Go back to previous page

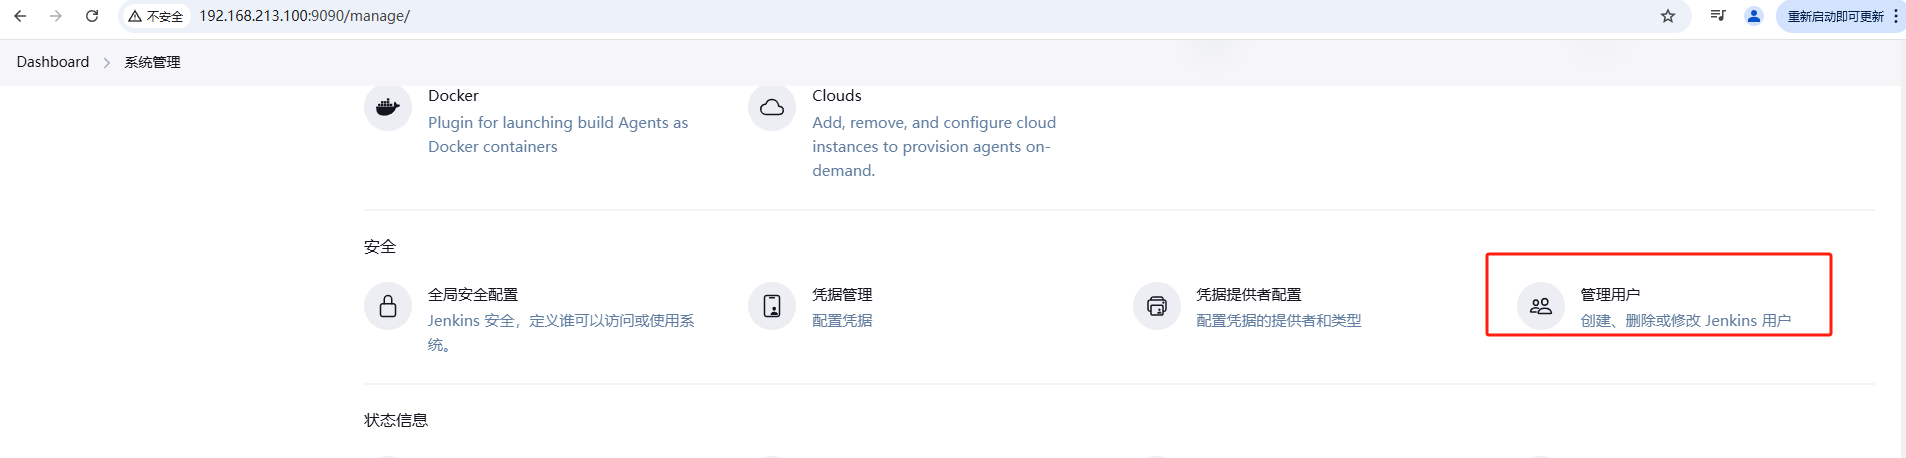tap(20, 16)
